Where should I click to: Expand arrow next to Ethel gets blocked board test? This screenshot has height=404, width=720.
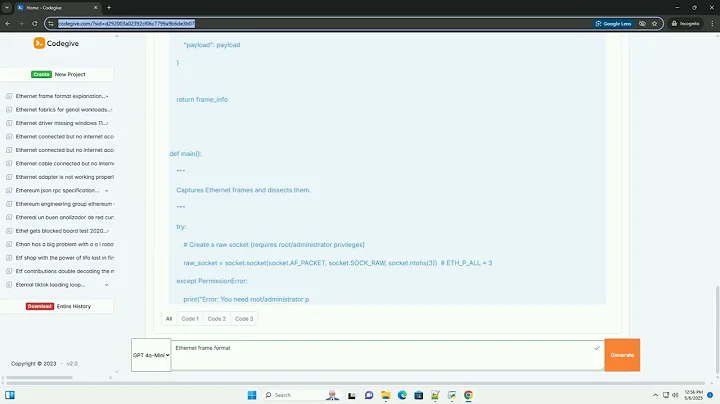[x=107, y=231]
